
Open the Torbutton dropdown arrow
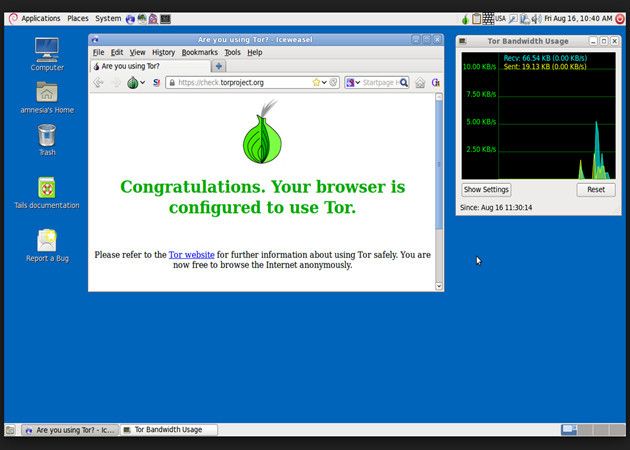pos(143,83)
